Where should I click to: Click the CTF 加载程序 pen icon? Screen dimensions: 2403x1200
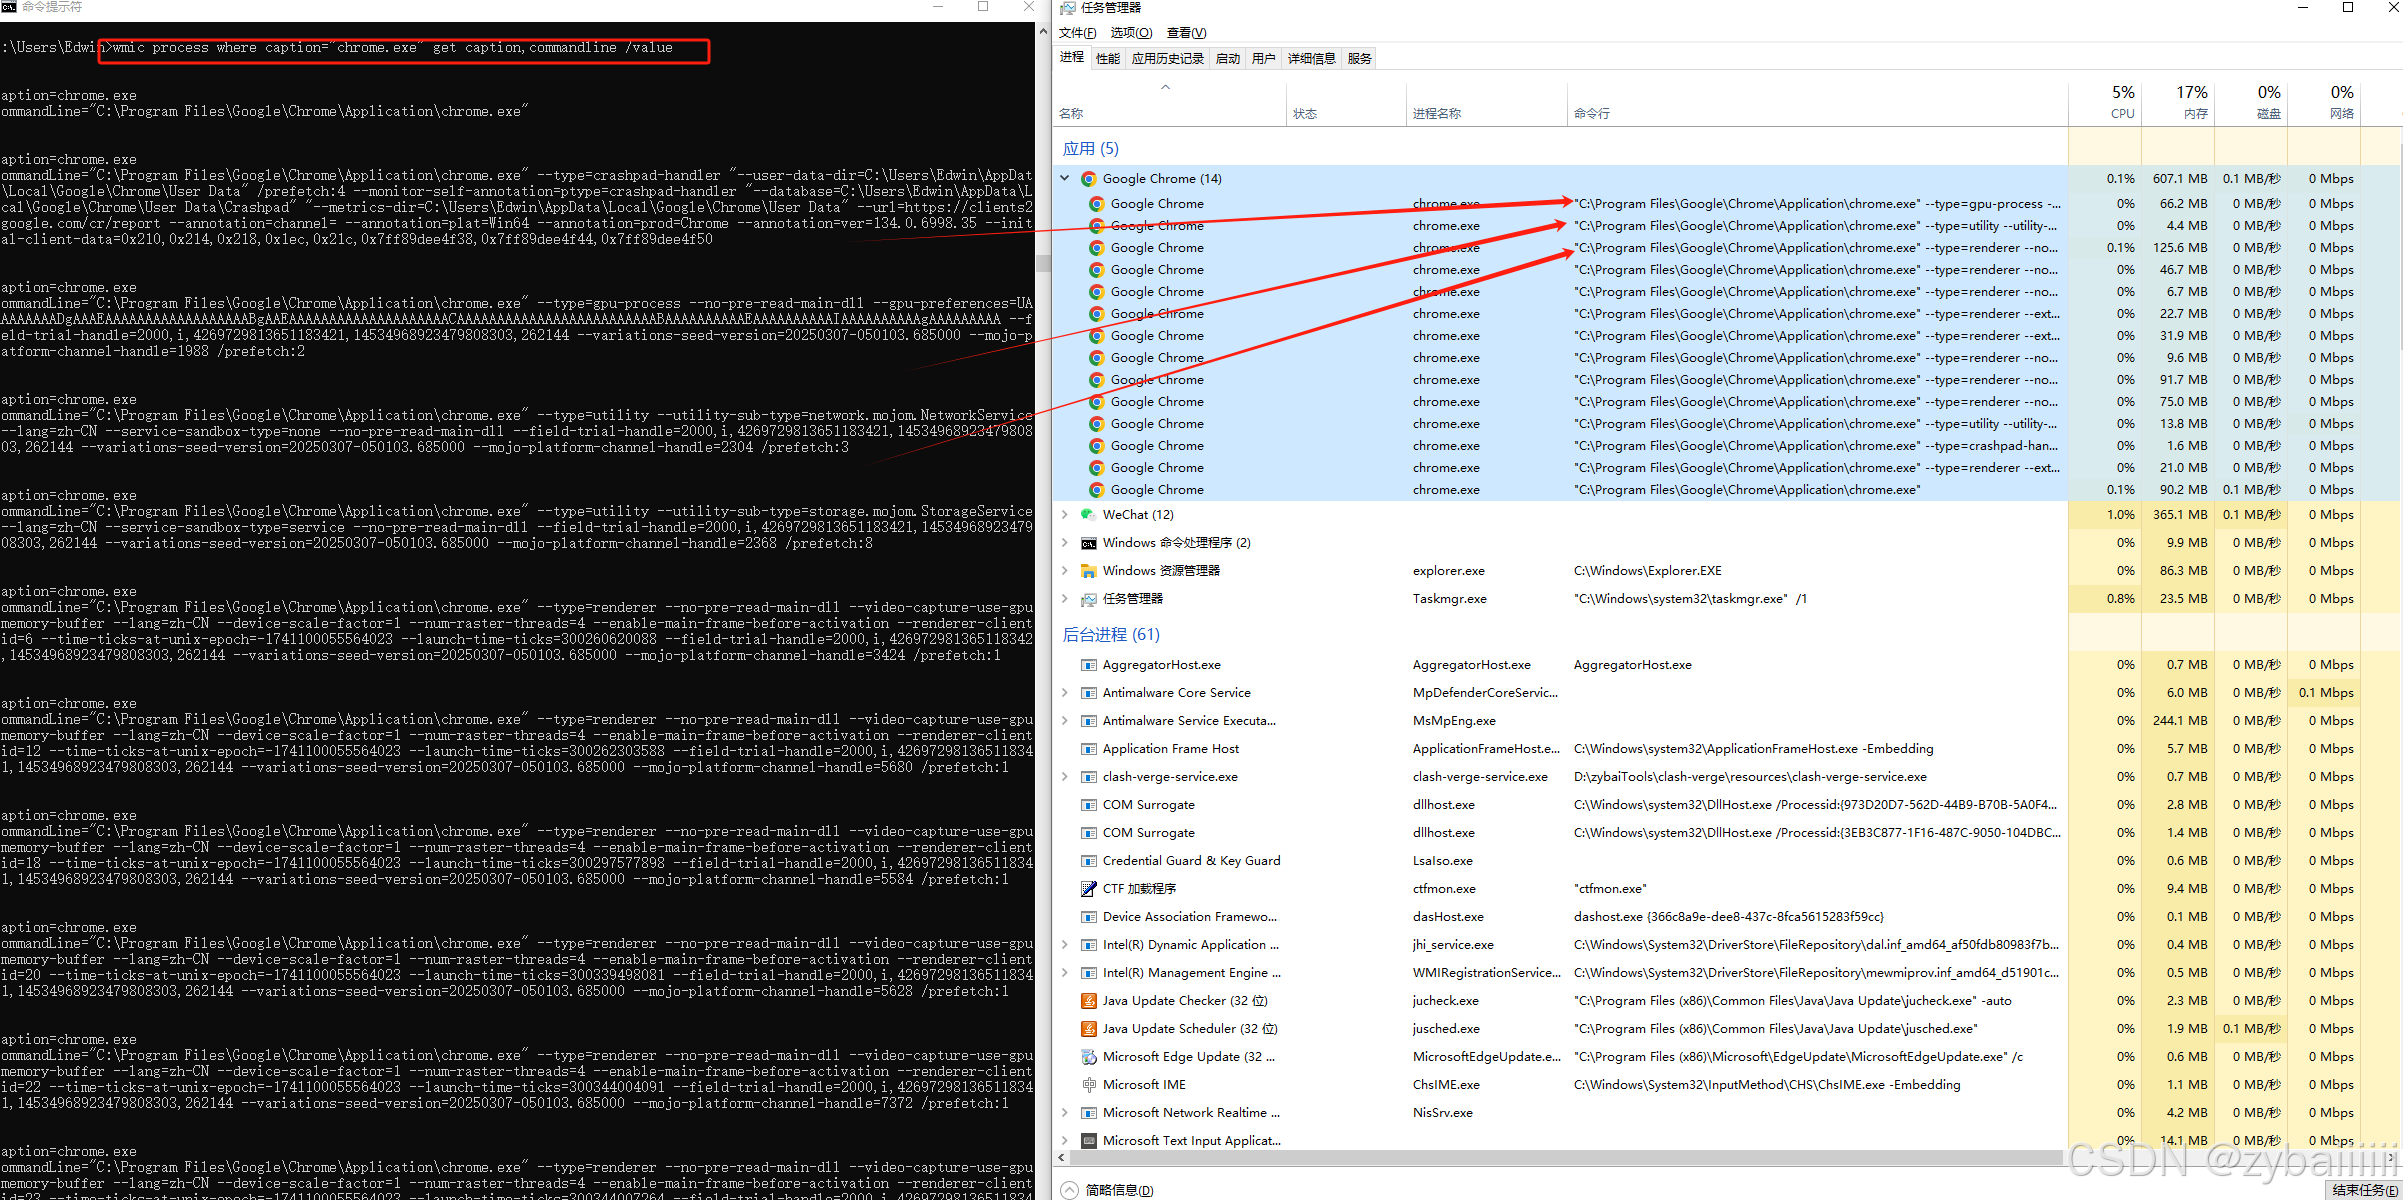pyautogui.click(x=1089, y=889)
